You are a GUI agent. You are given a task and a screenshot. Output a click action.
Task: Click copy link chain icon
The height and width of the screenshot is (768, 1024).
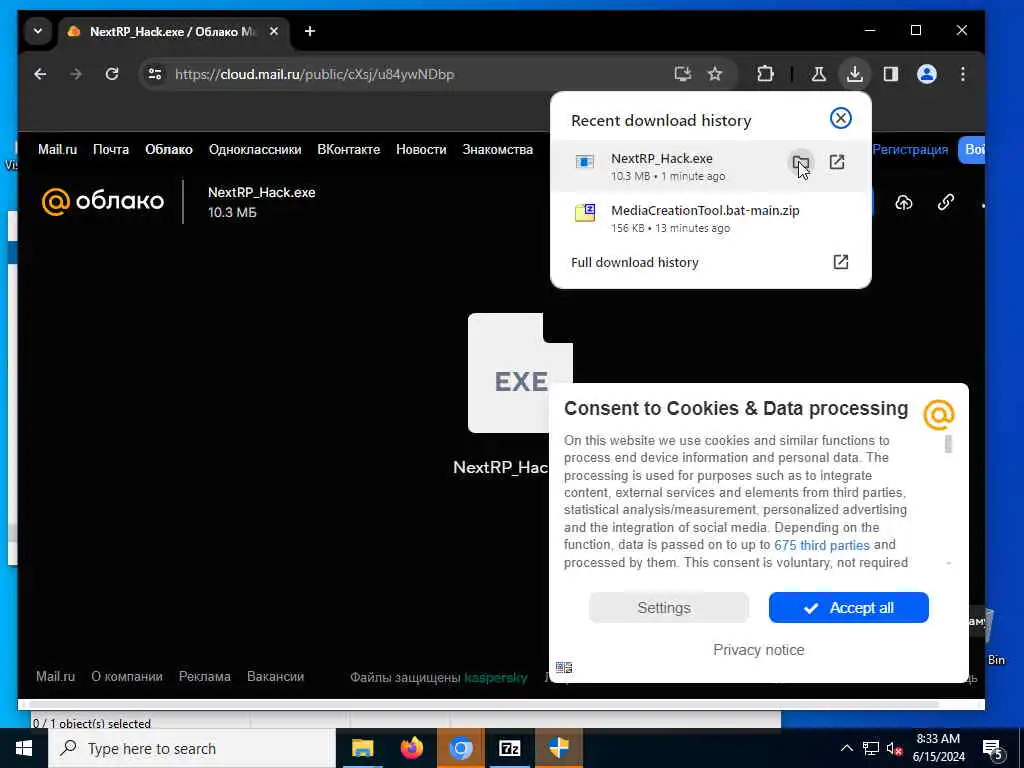[946, 202]
